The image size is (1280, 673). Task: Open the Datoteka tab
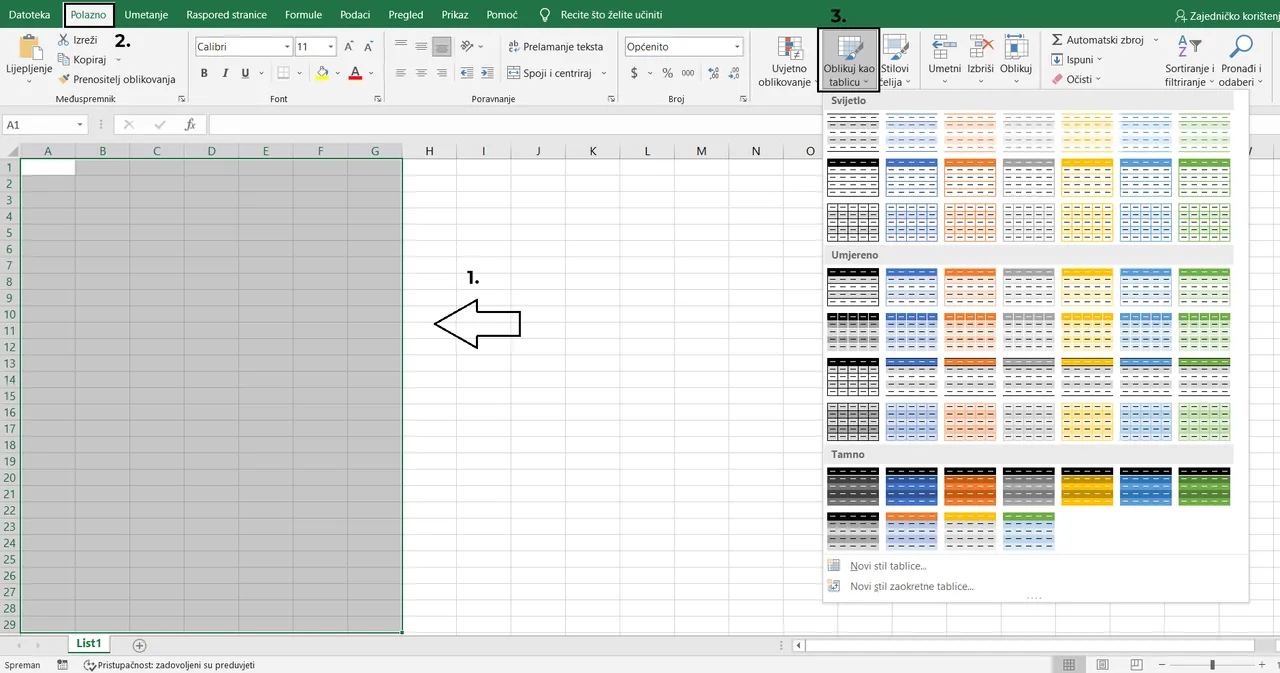tap(30, 15)
